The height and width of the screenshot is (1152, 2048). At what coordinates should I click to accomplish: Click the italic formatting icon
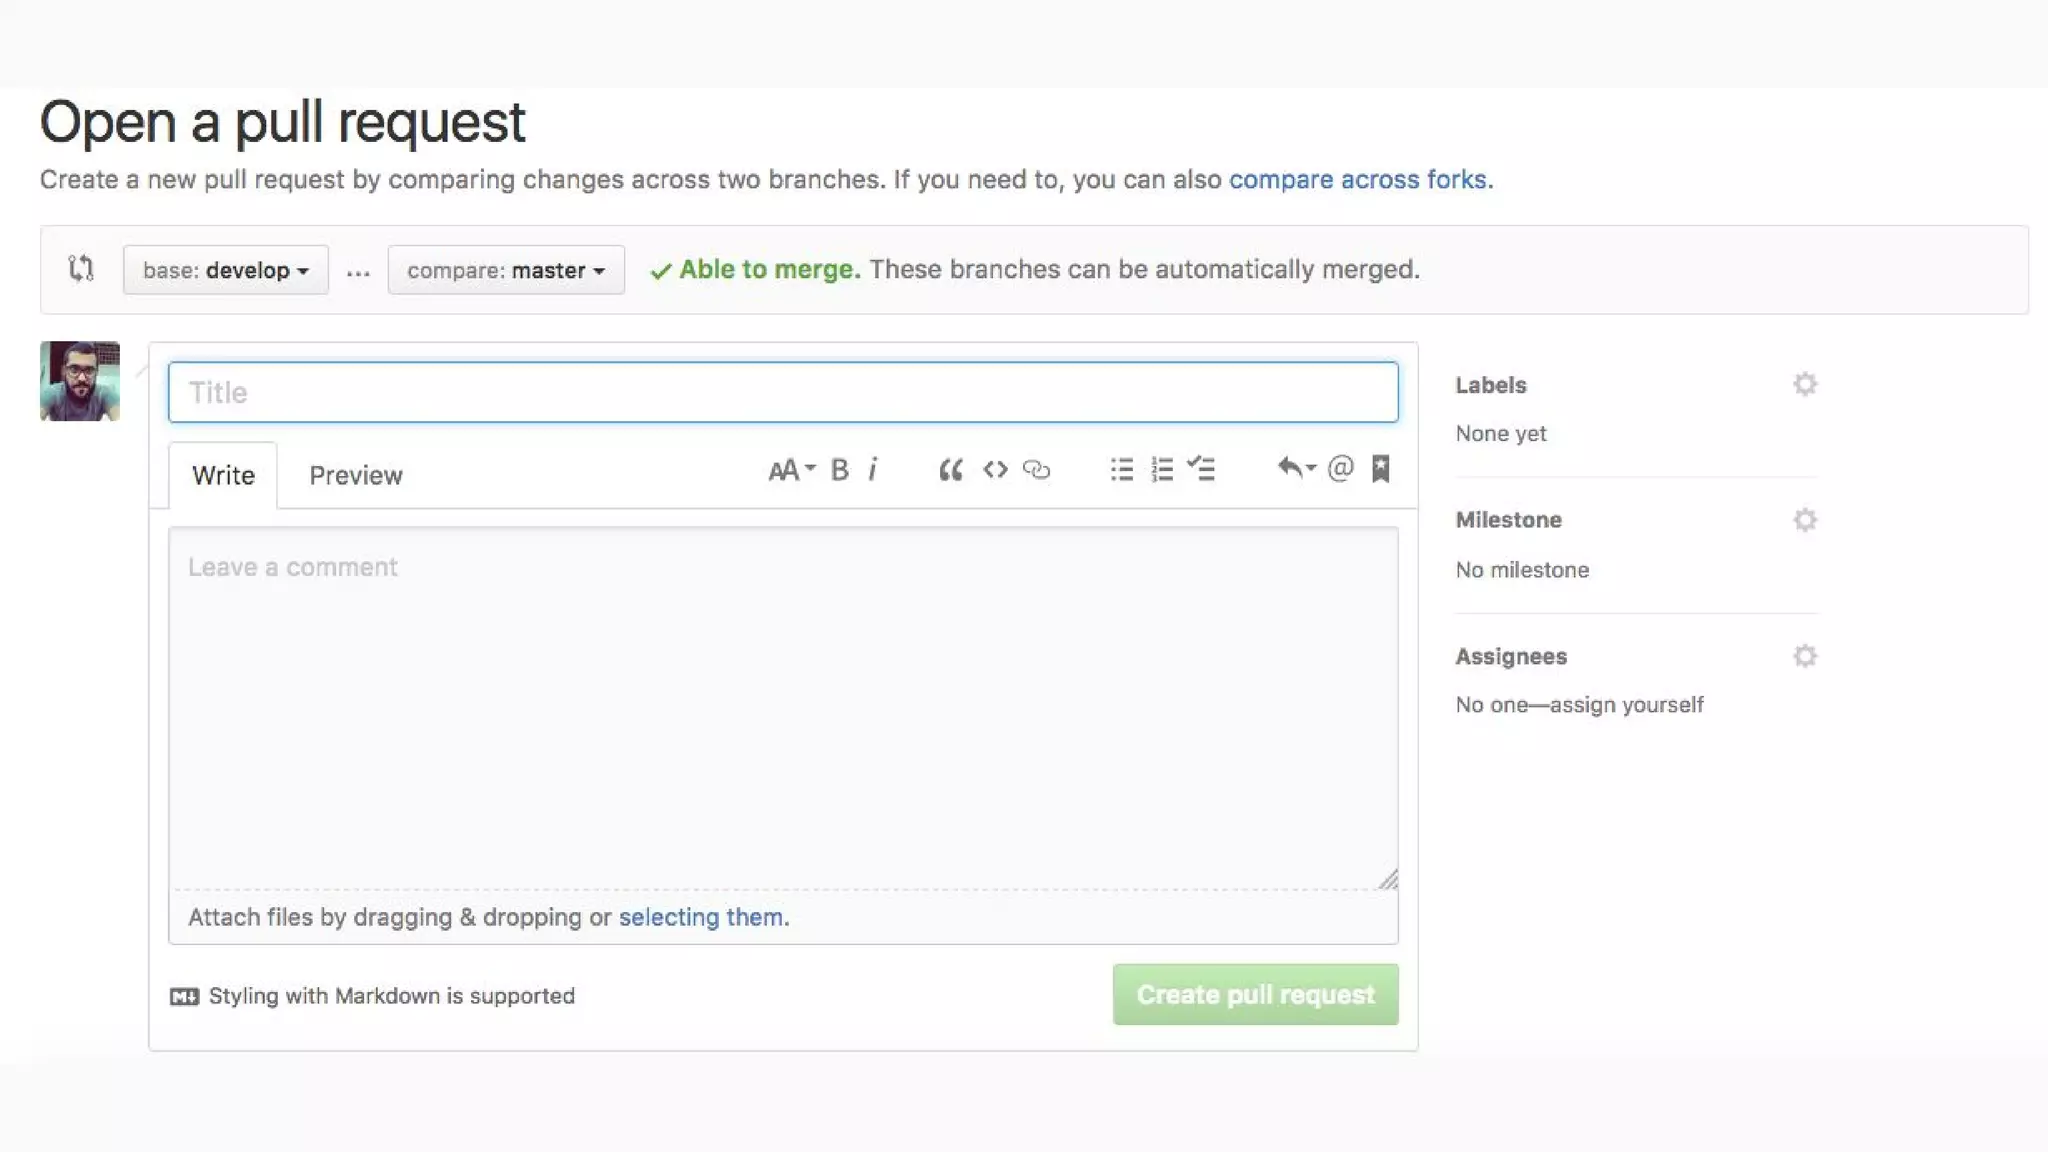click(x=873, y=469)
